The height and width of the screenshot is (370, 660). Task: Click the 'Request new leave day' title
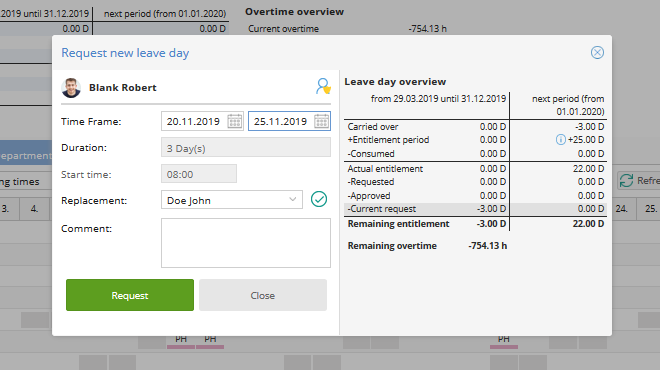125,53
